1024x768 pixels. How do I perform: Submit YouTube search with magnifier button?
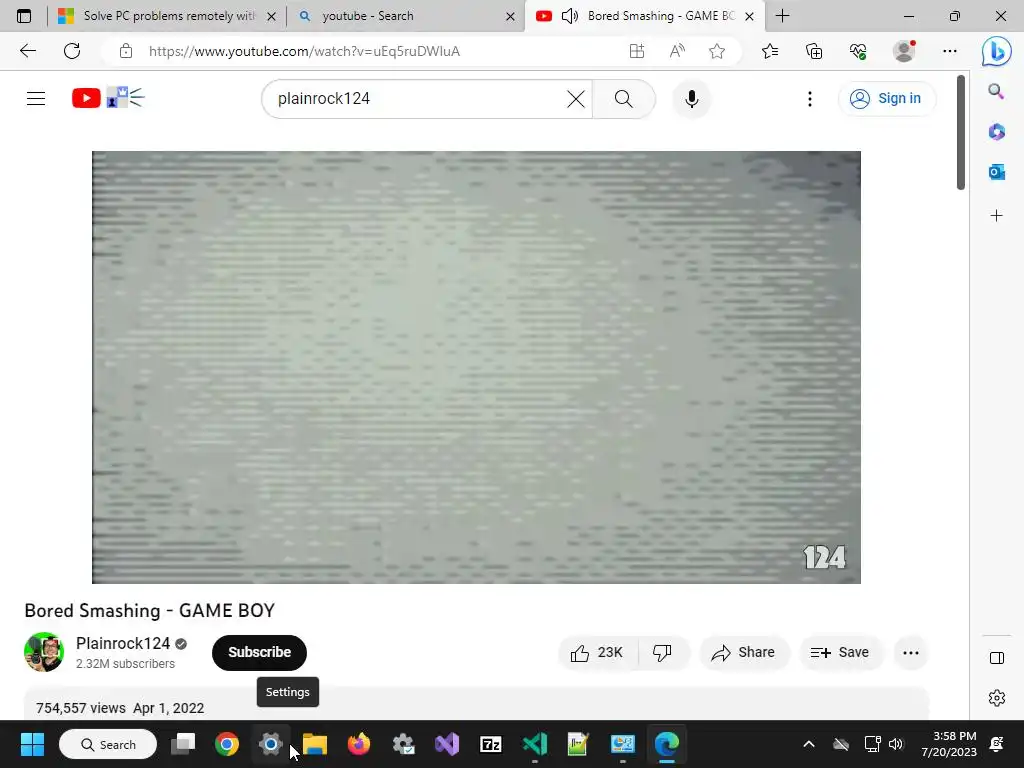tap(624, 99)
